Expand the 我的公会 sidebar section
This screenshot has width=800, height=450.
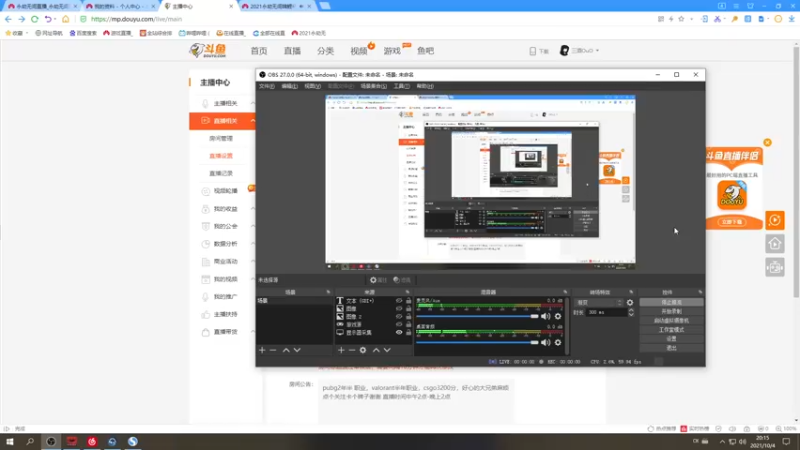(x=253, y=226)
